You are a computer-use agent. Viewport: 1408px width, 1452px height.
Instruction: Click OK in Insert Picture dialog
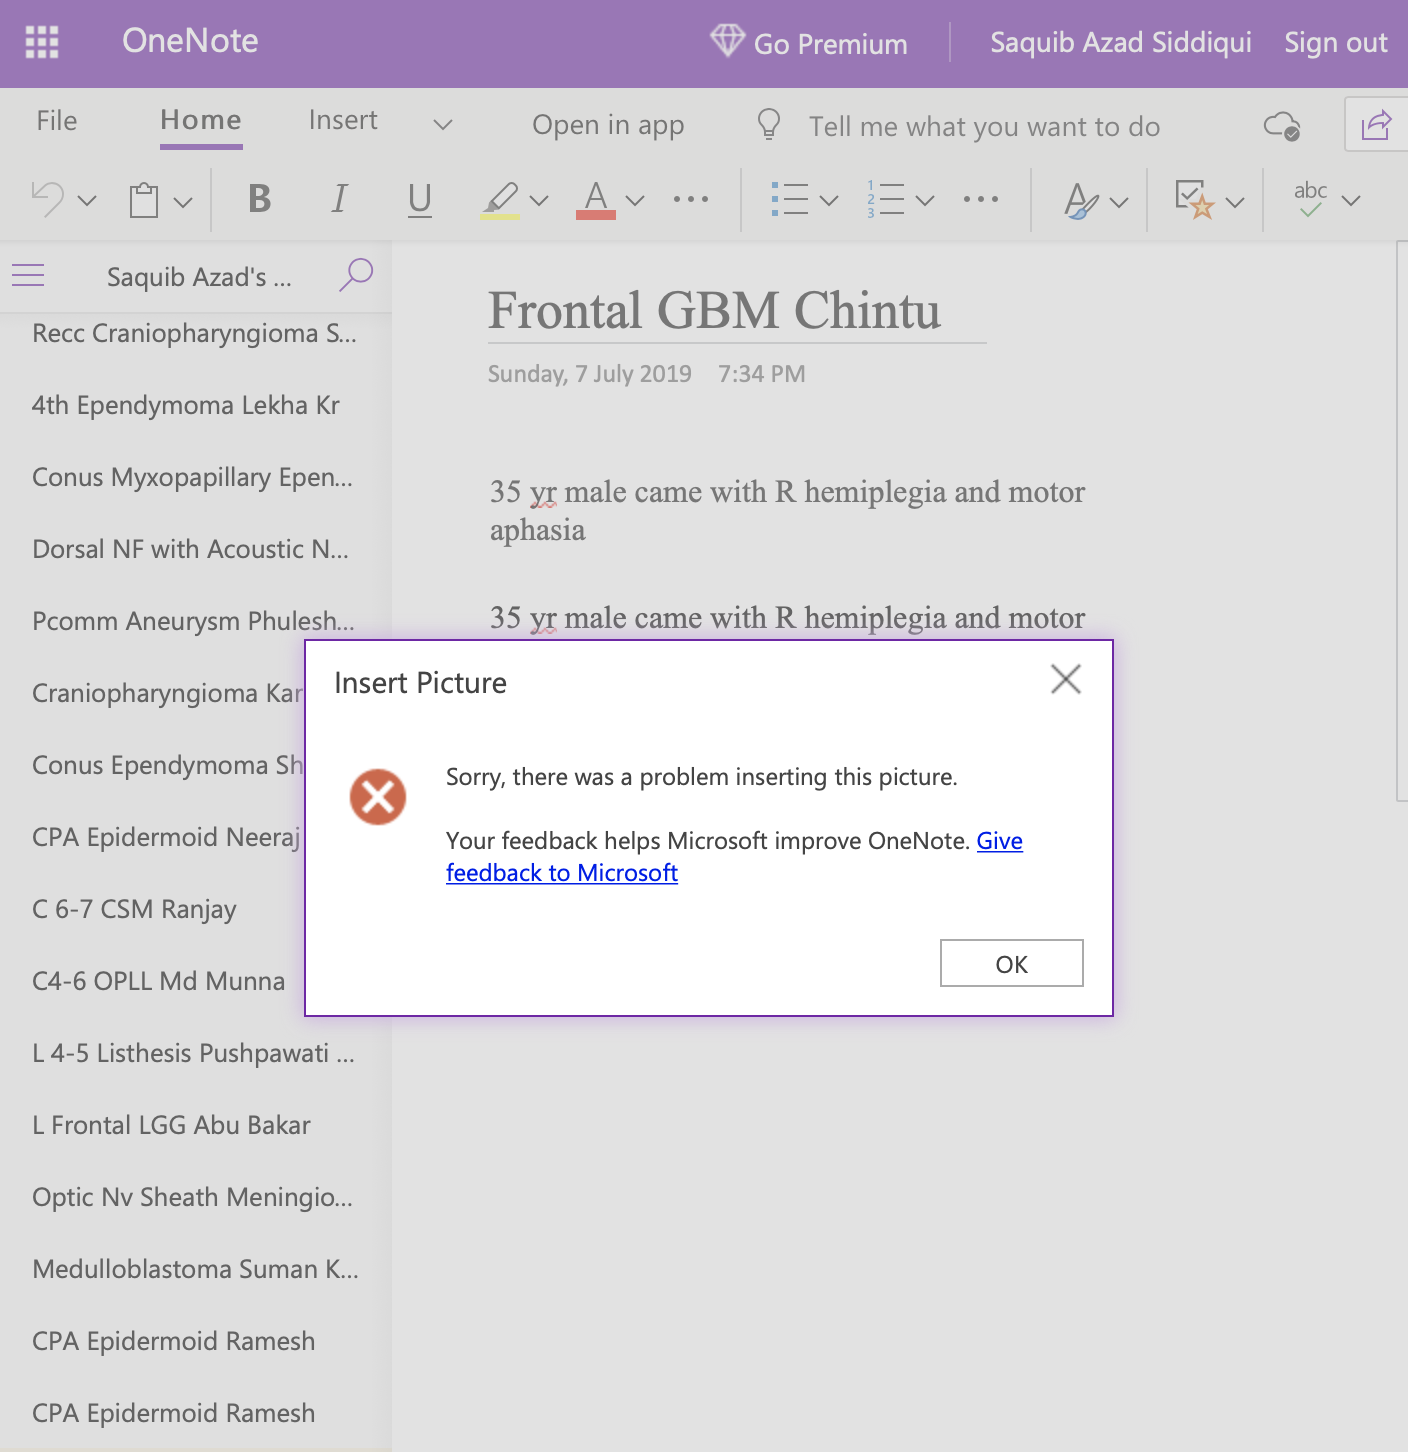pyautogui.click(x=1012, y=963)
